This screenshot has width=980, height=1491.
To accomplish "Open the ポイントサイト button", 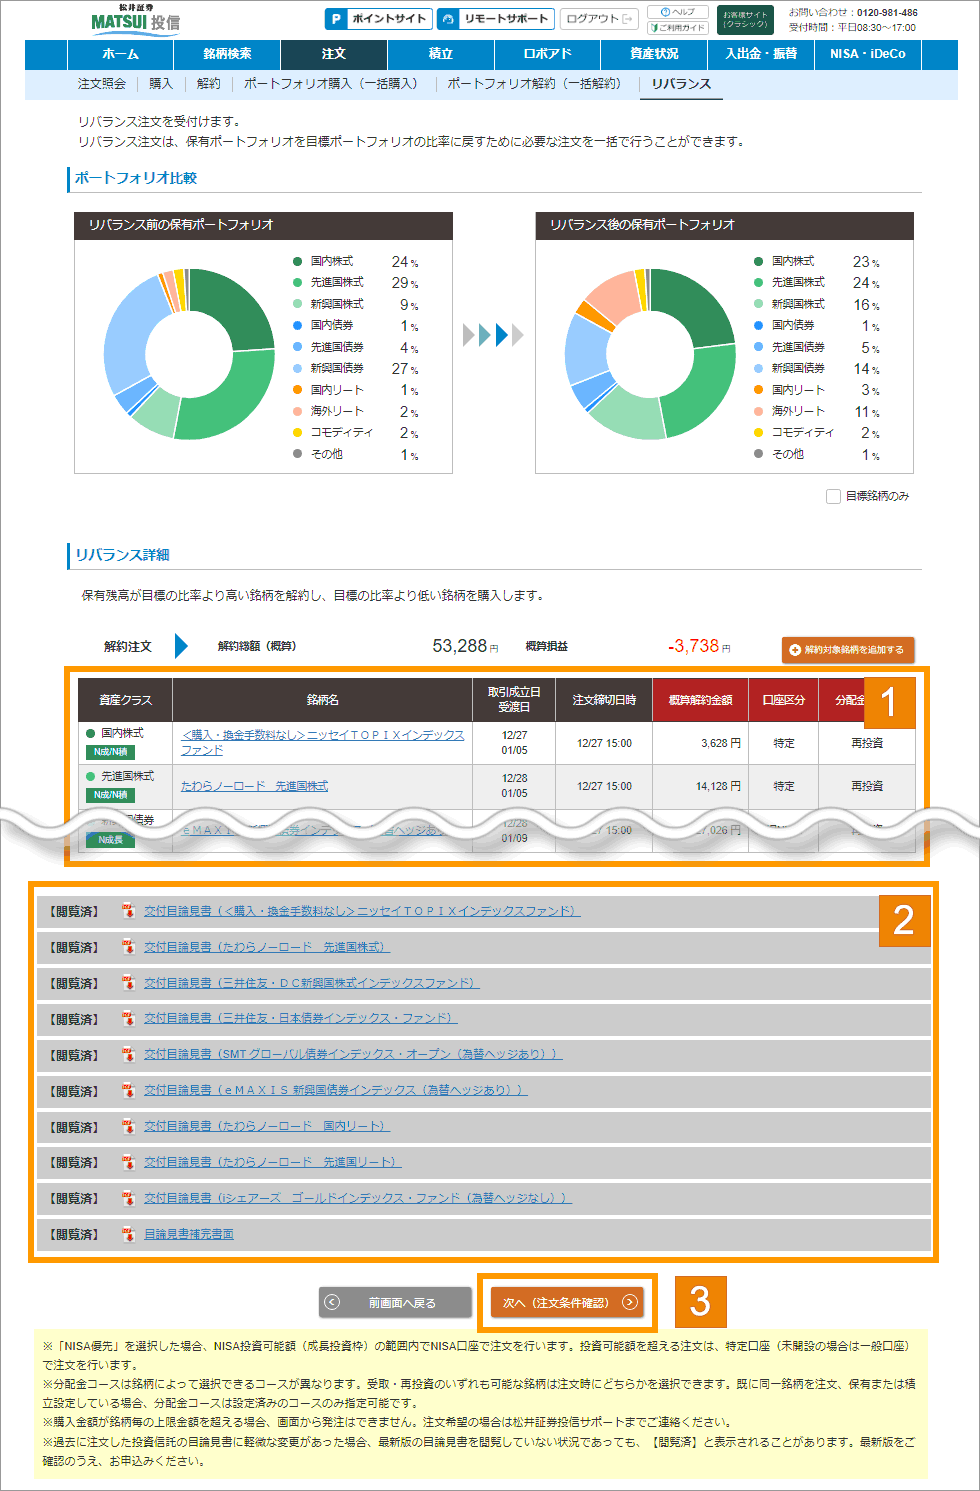I will 379,18.
